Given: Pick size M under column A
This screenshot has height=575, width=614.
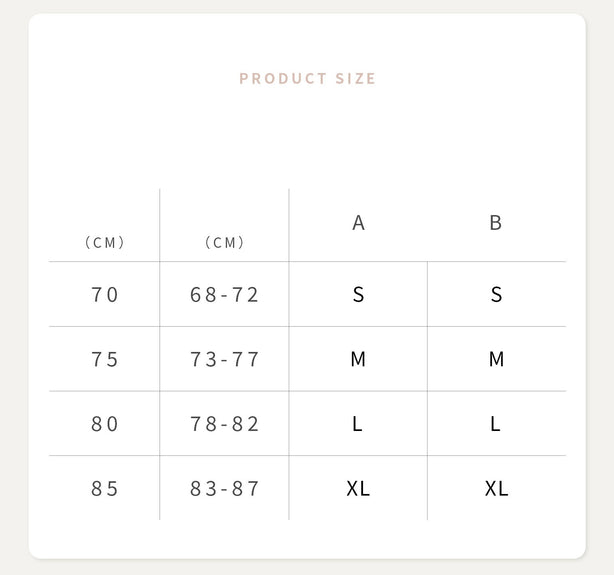Looking at the screenshot, I should pos(358,359).
